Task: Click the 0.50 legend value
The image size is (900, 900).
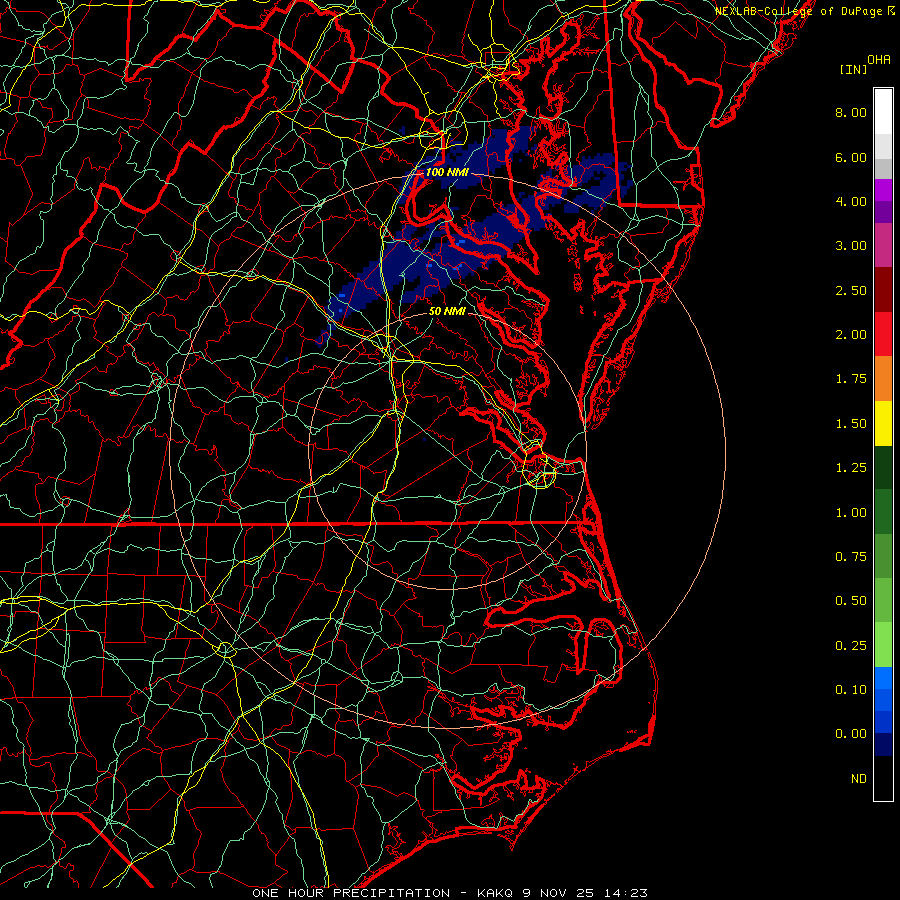Action: pos(851,601)
